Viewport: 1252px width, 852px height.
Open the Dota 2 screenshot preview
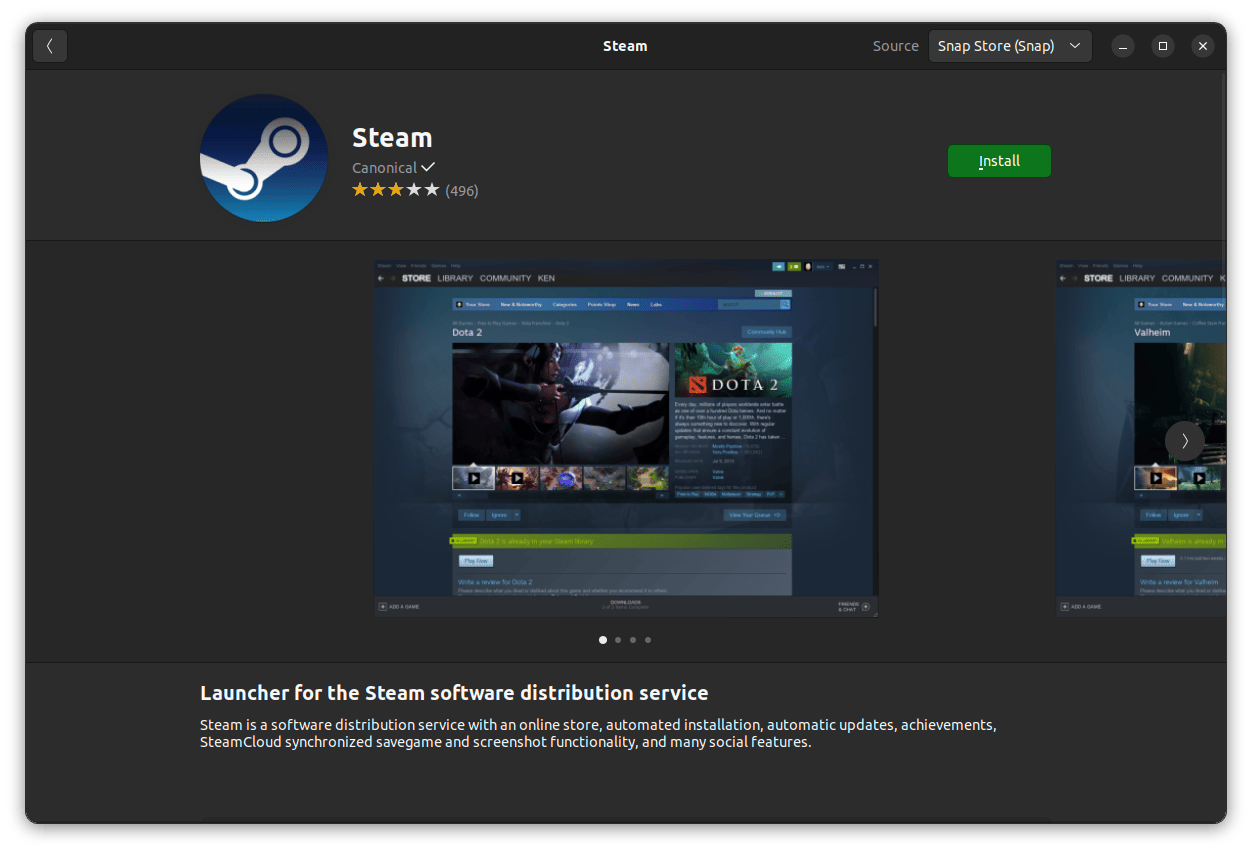tap(626, 438)
